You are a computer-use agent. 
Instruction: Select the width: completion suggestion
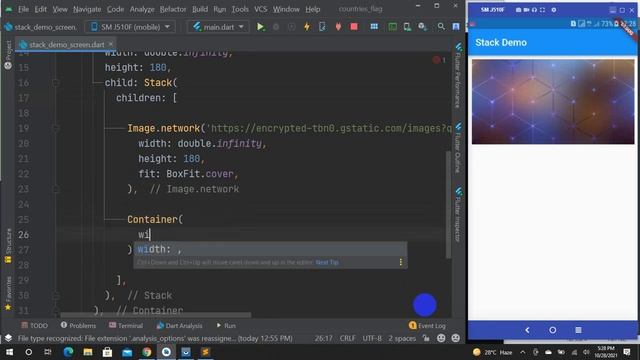[270, 249]
